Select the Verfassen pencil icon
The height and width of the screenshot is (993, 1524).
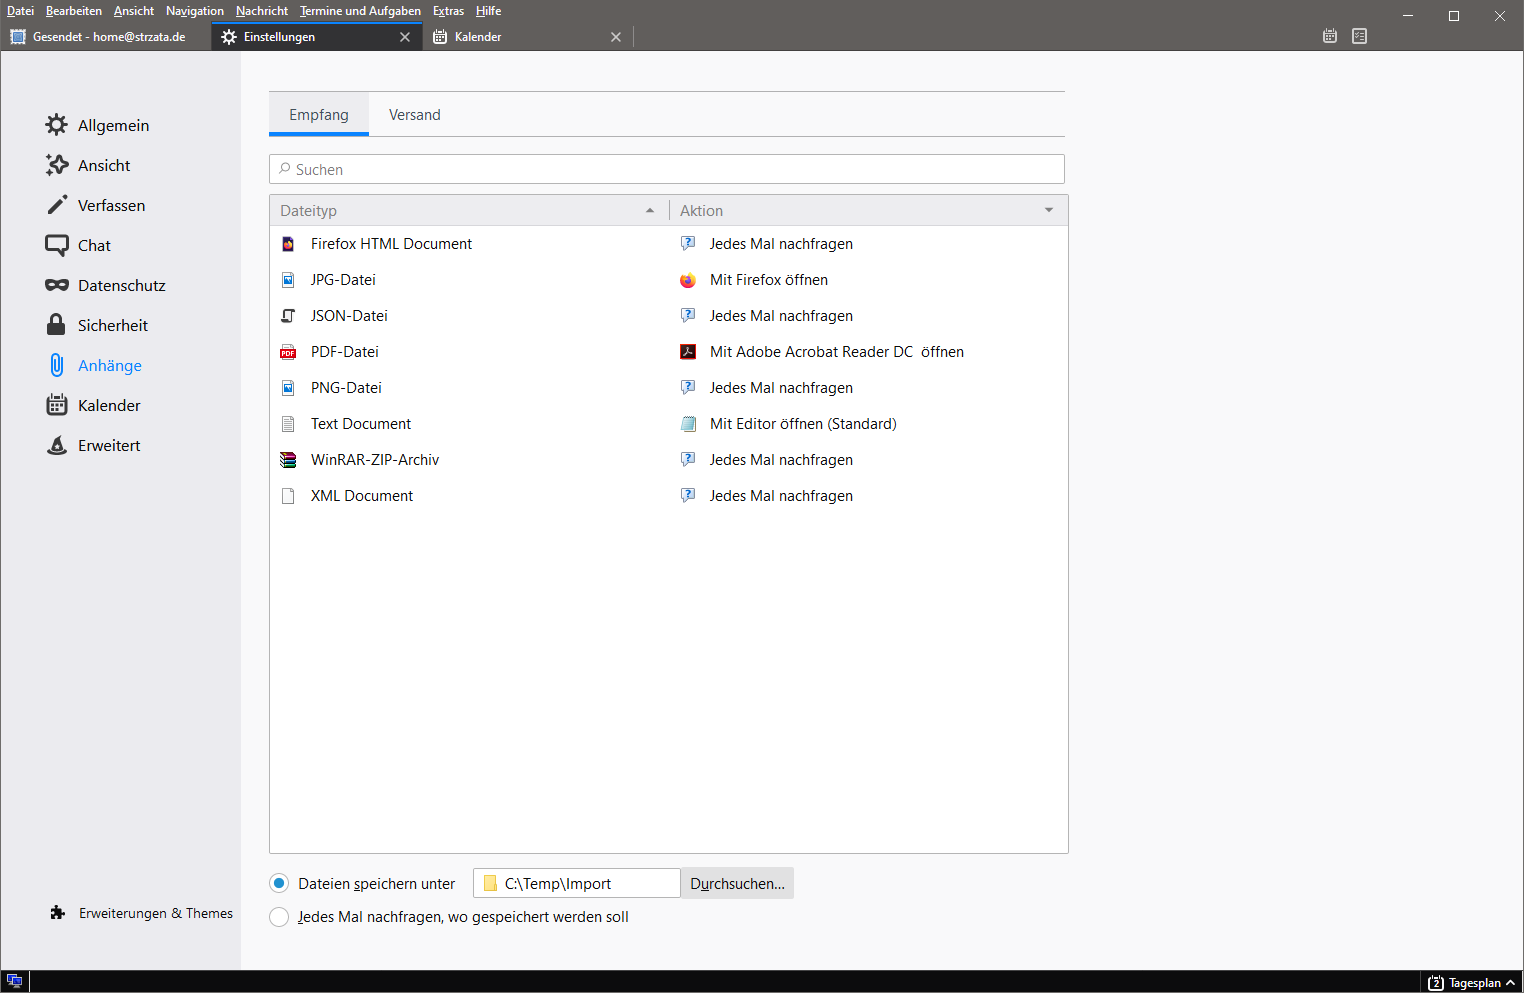tap(57, 205)
